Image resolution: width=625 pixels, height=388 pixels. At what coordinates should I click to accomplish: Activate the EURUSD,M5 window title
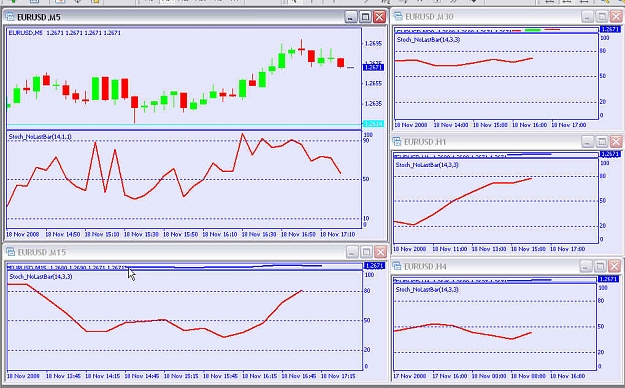tap(39, 18)
